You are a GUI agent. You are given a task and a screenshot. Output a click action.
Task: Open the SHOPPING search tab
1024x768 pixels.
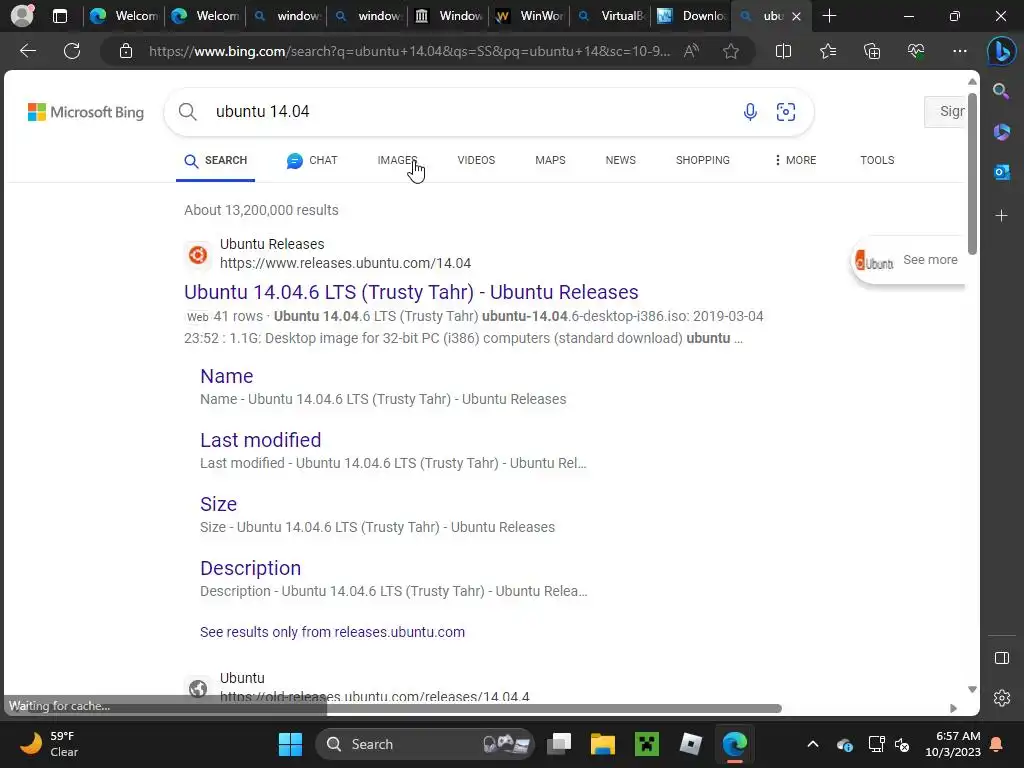(703, 160)
